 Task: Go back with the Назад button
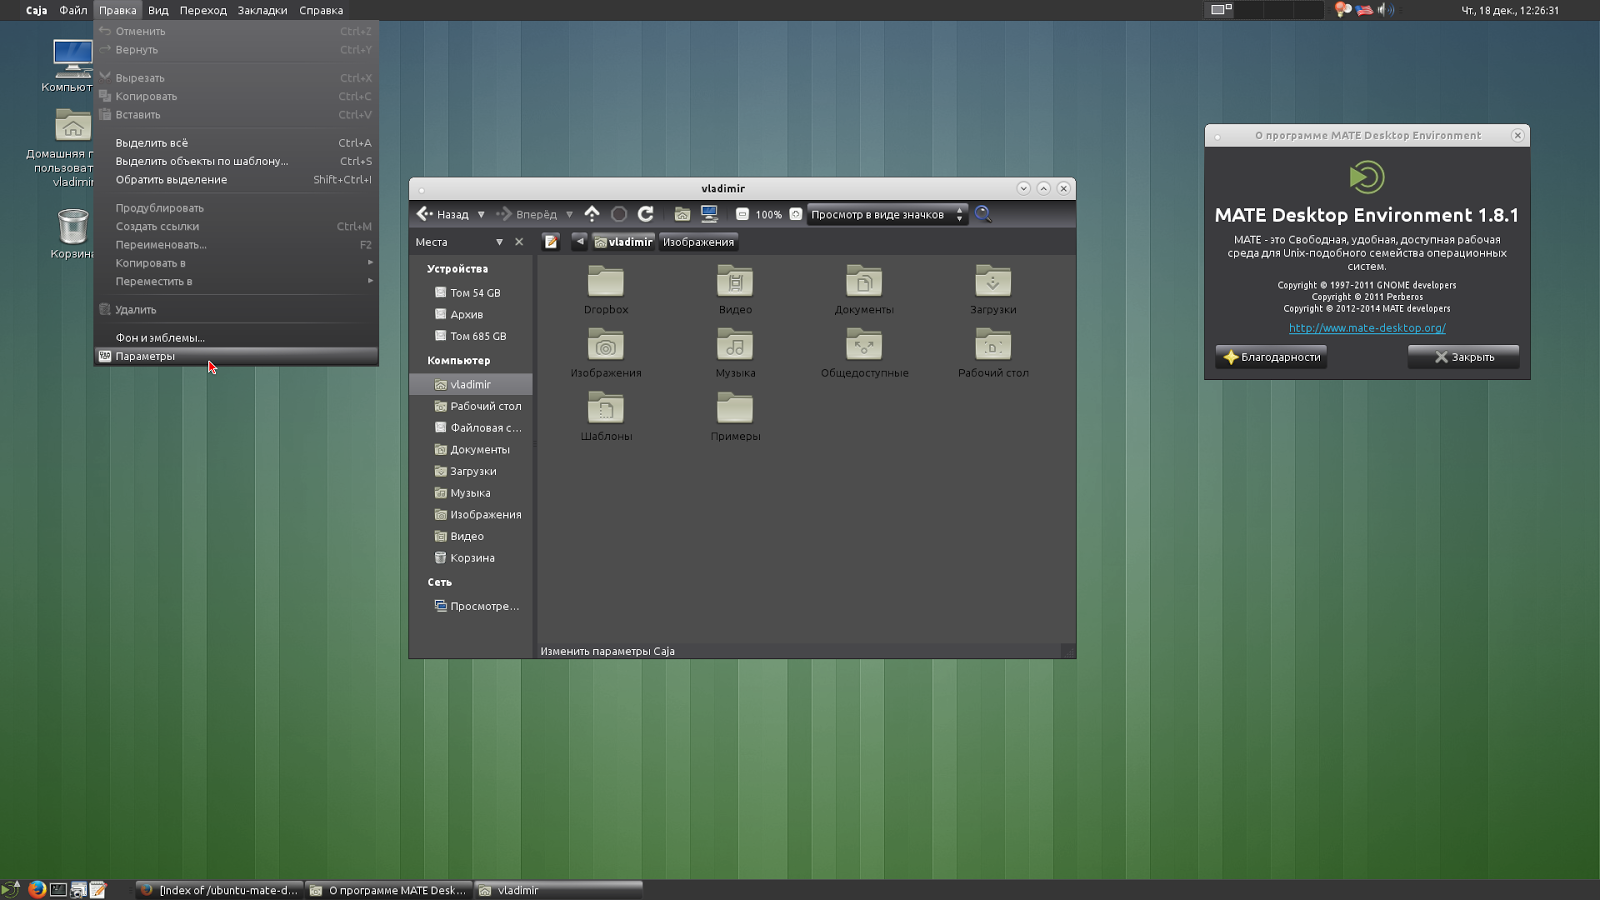(x=443, y=214)
